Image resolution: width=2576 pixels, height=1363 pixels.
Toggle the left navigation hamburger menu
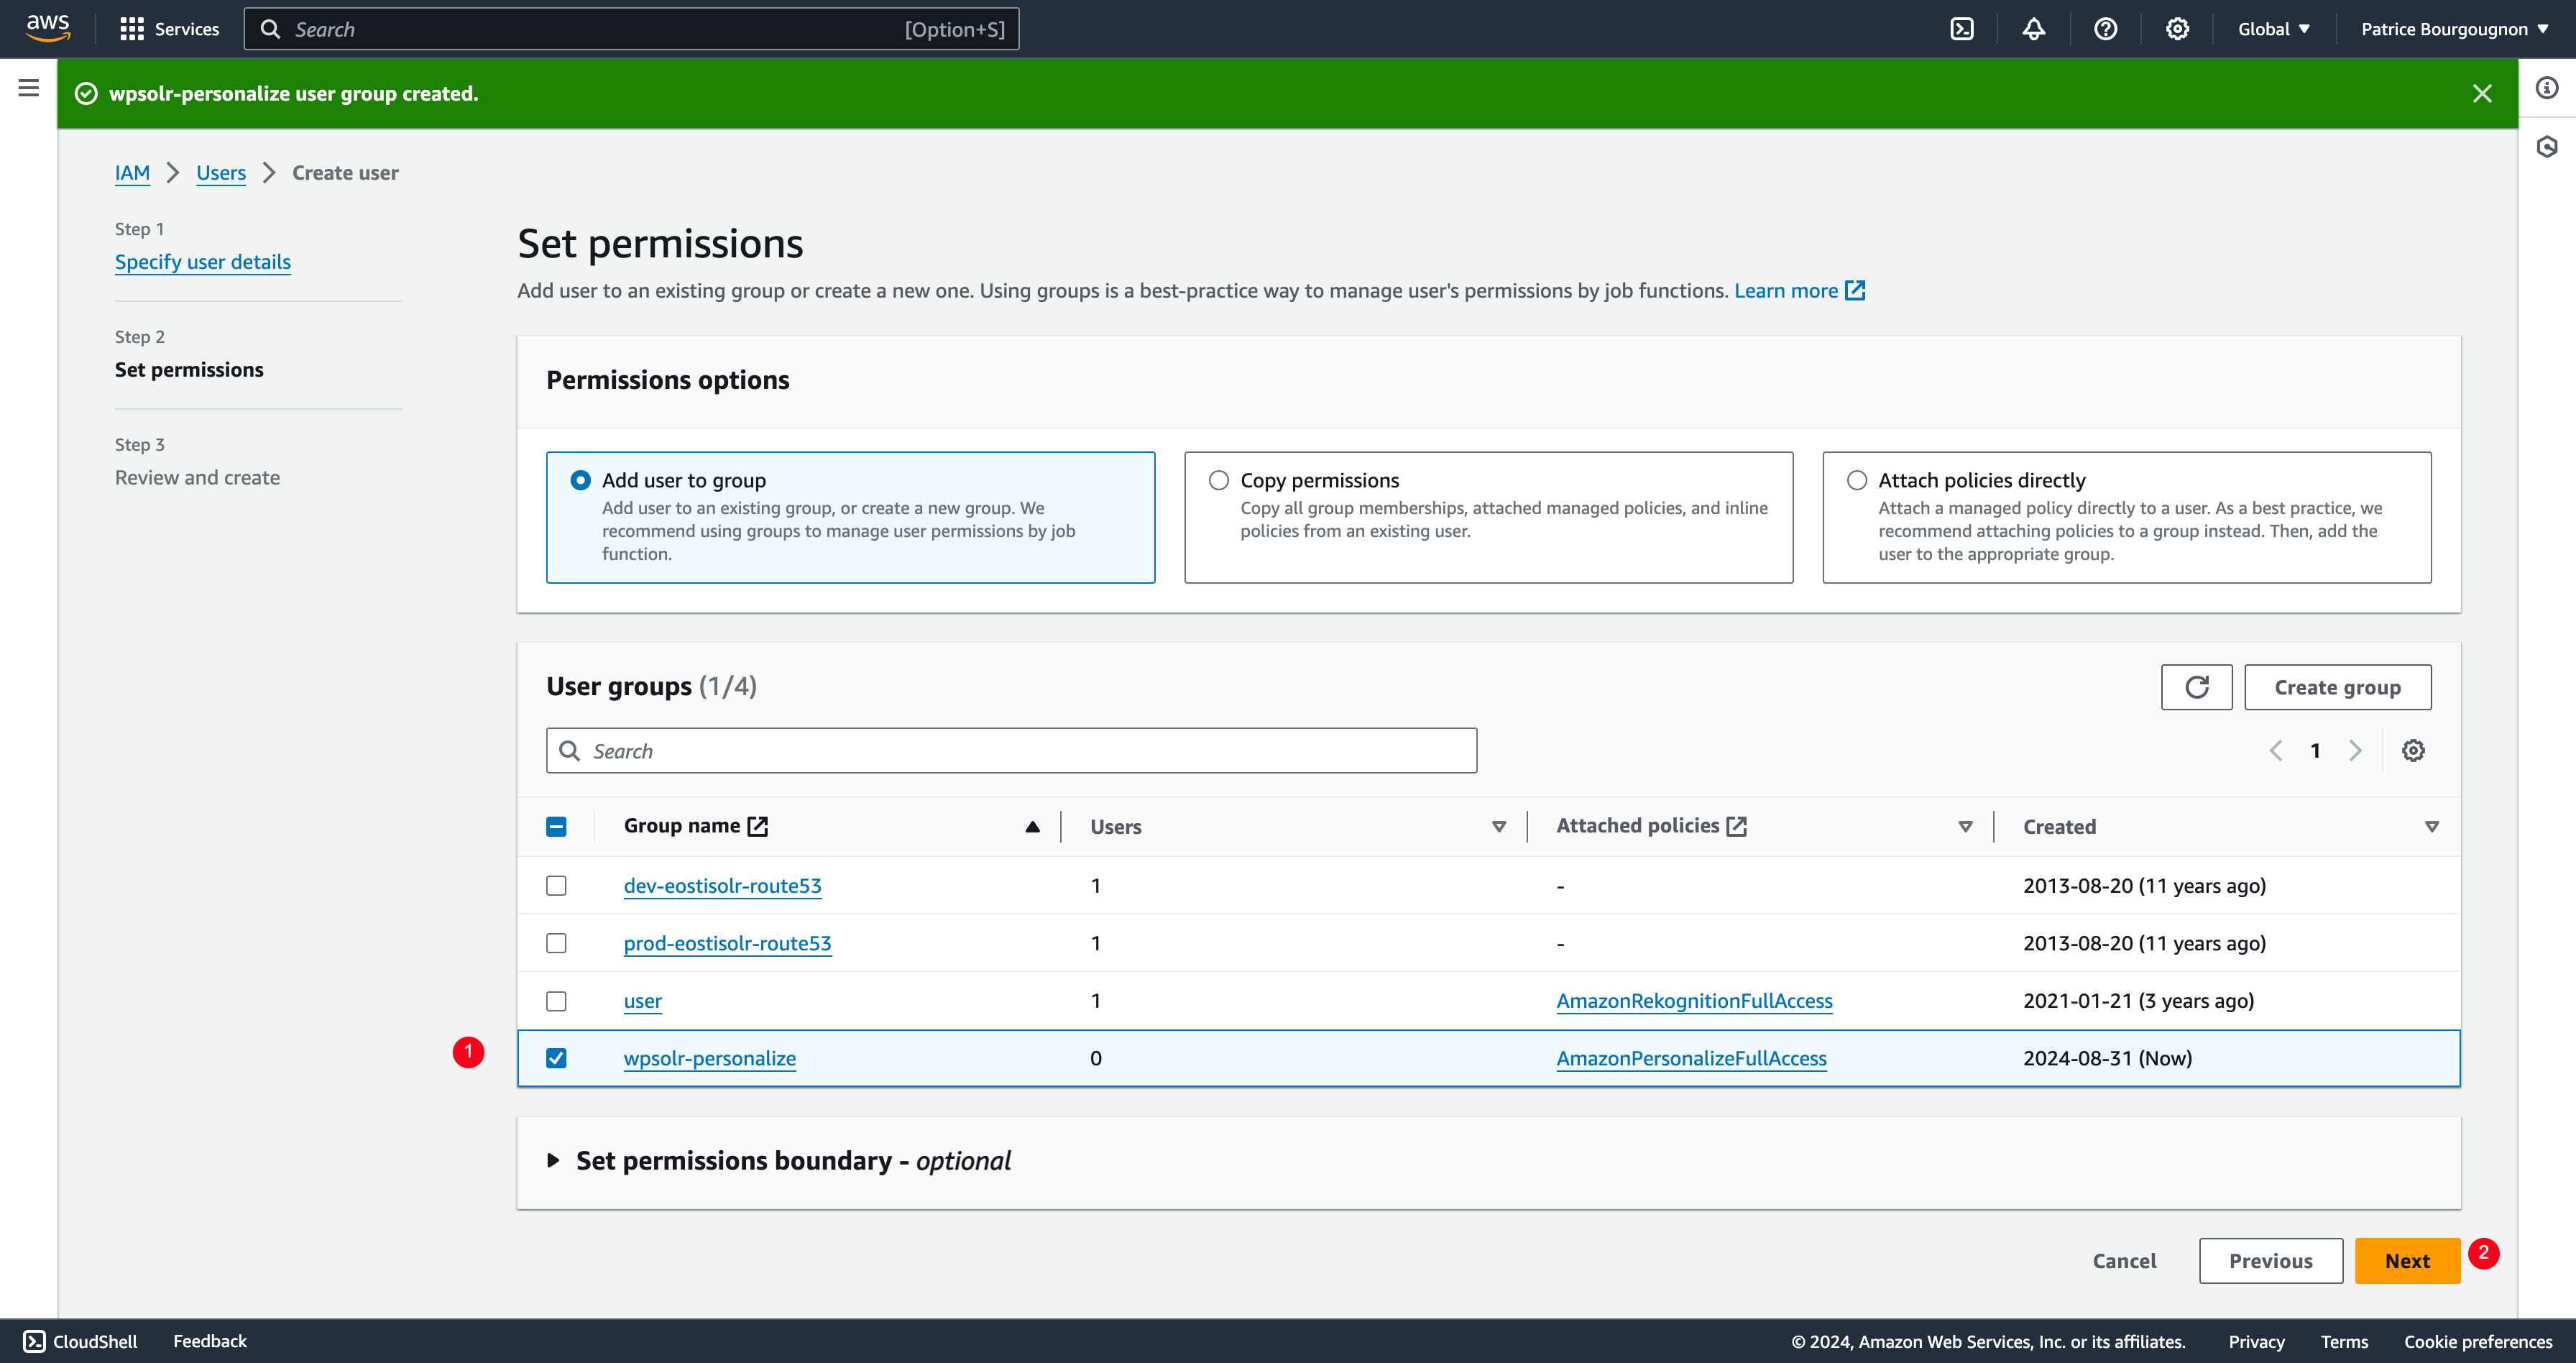[29, 88]
